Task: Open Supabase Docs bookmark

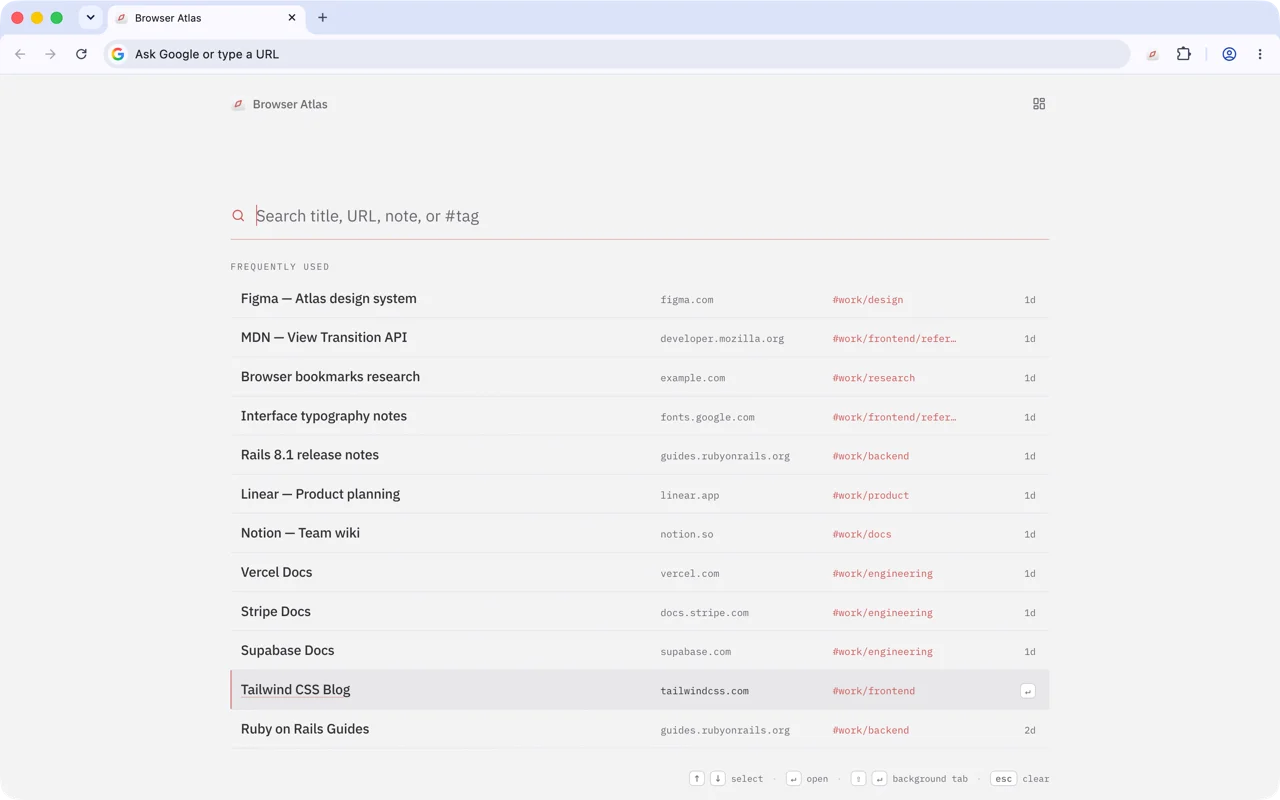Action: click(x=640, y=650)
